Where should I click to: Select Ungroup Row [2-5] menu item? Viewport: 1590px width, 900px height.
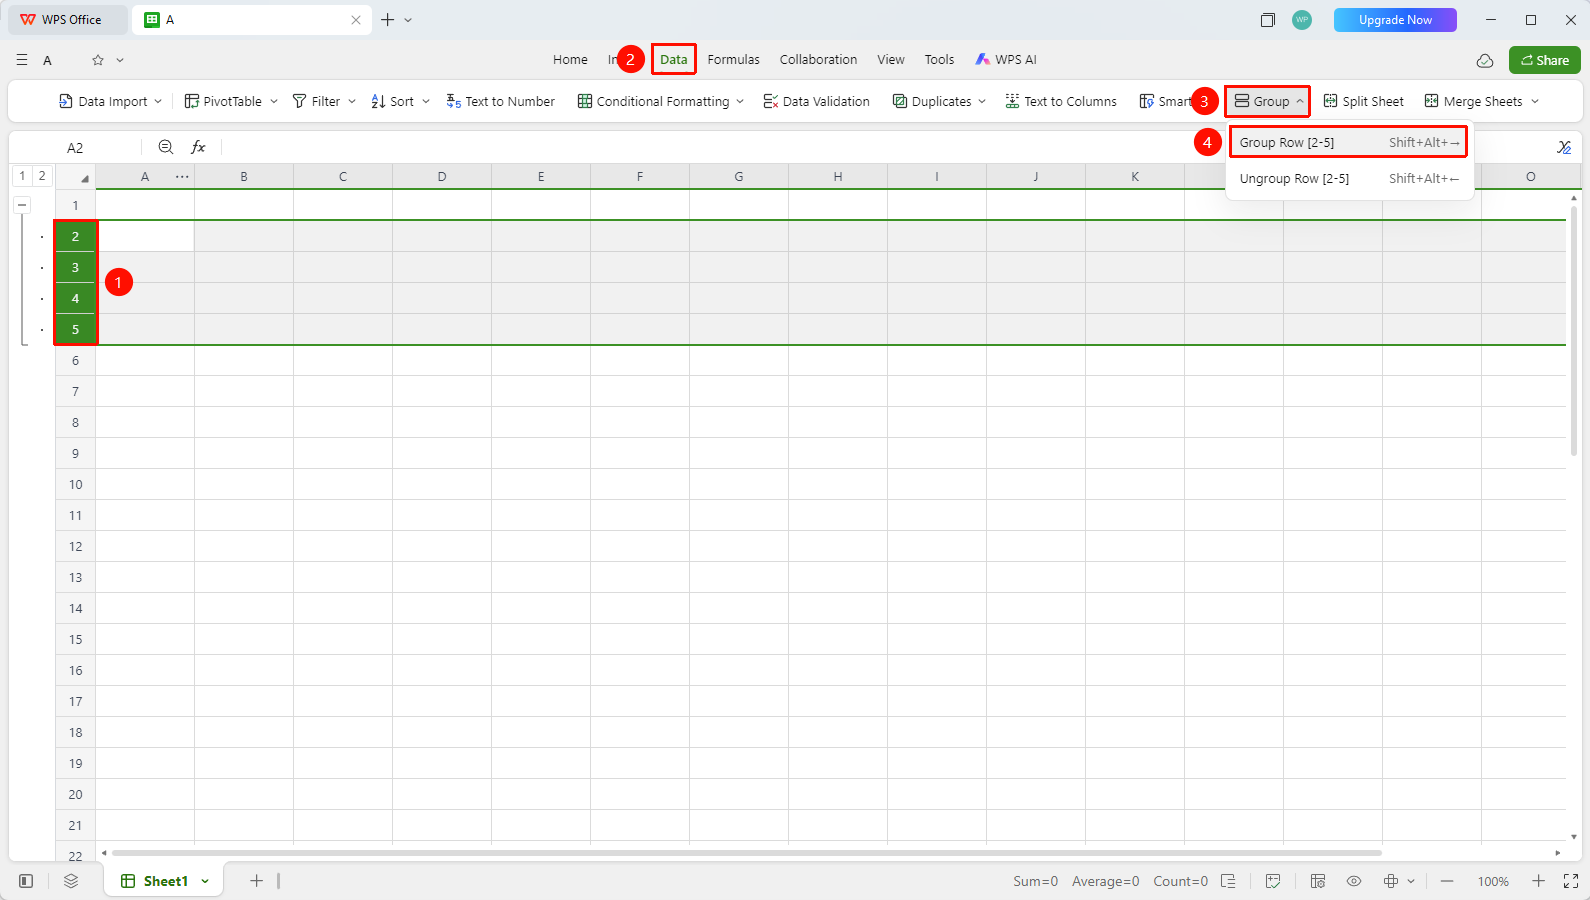point(1348,178)
